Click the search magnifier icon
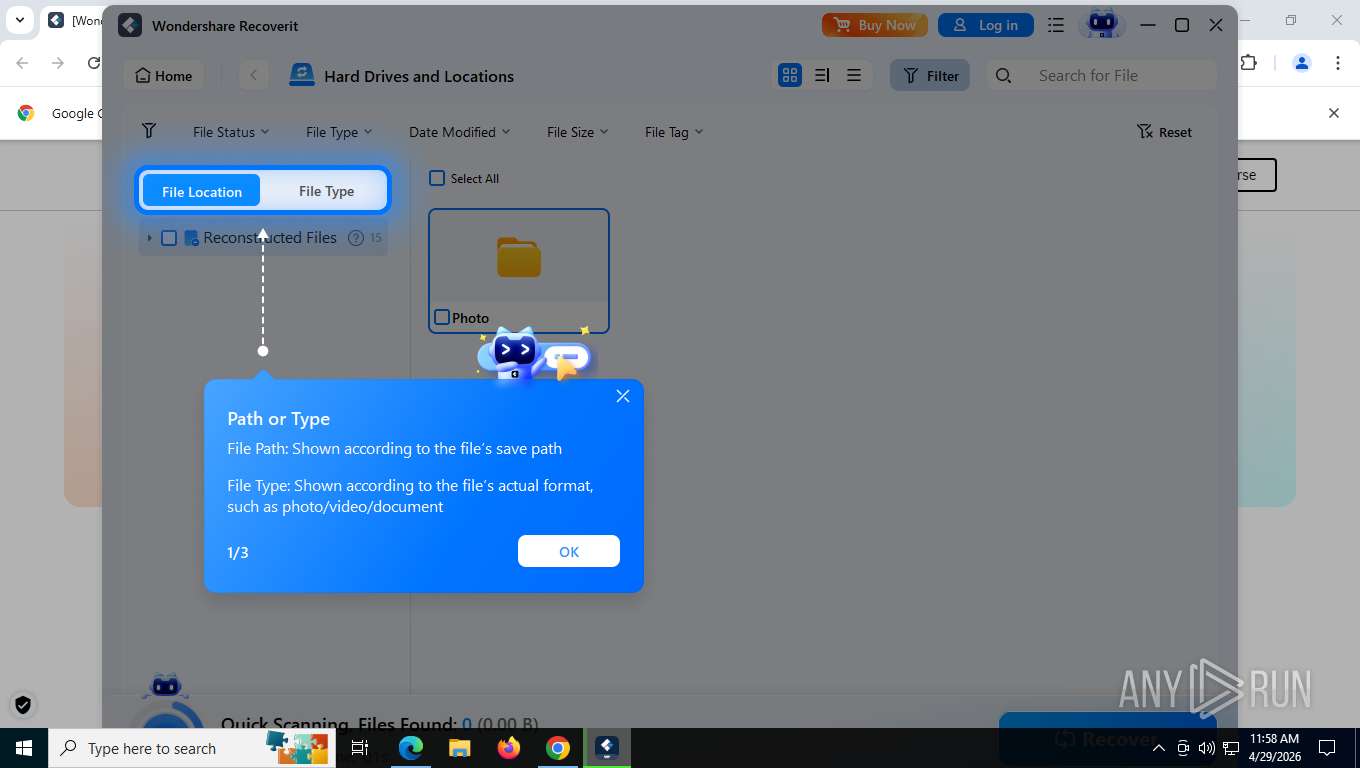The image size is (1360, 768). pos(1004,75)
